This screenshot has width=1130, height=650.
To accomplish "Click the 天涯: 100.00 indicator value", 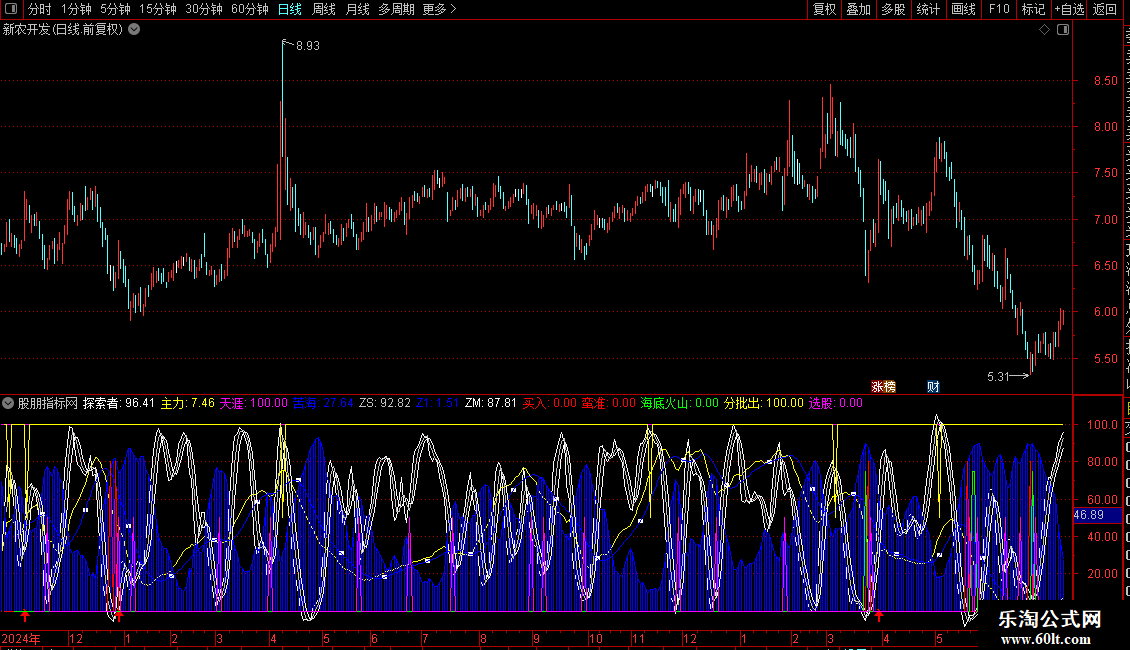I will [x=254, y=403].
